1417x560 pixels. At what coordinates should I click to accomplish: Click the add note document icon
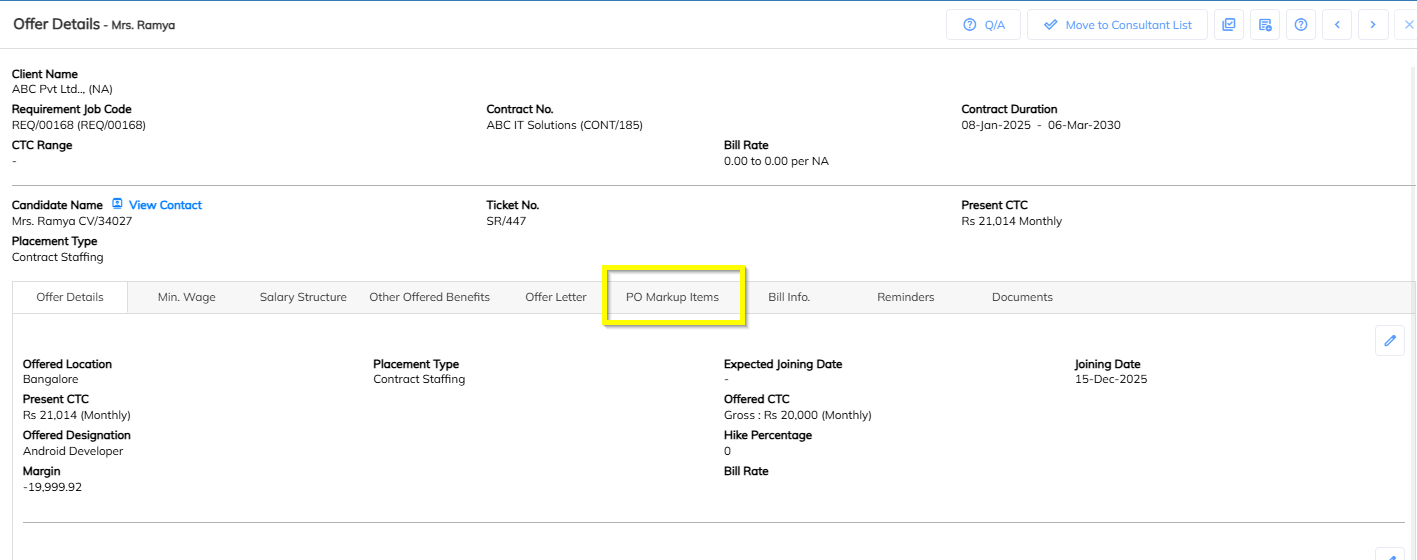1265,25
